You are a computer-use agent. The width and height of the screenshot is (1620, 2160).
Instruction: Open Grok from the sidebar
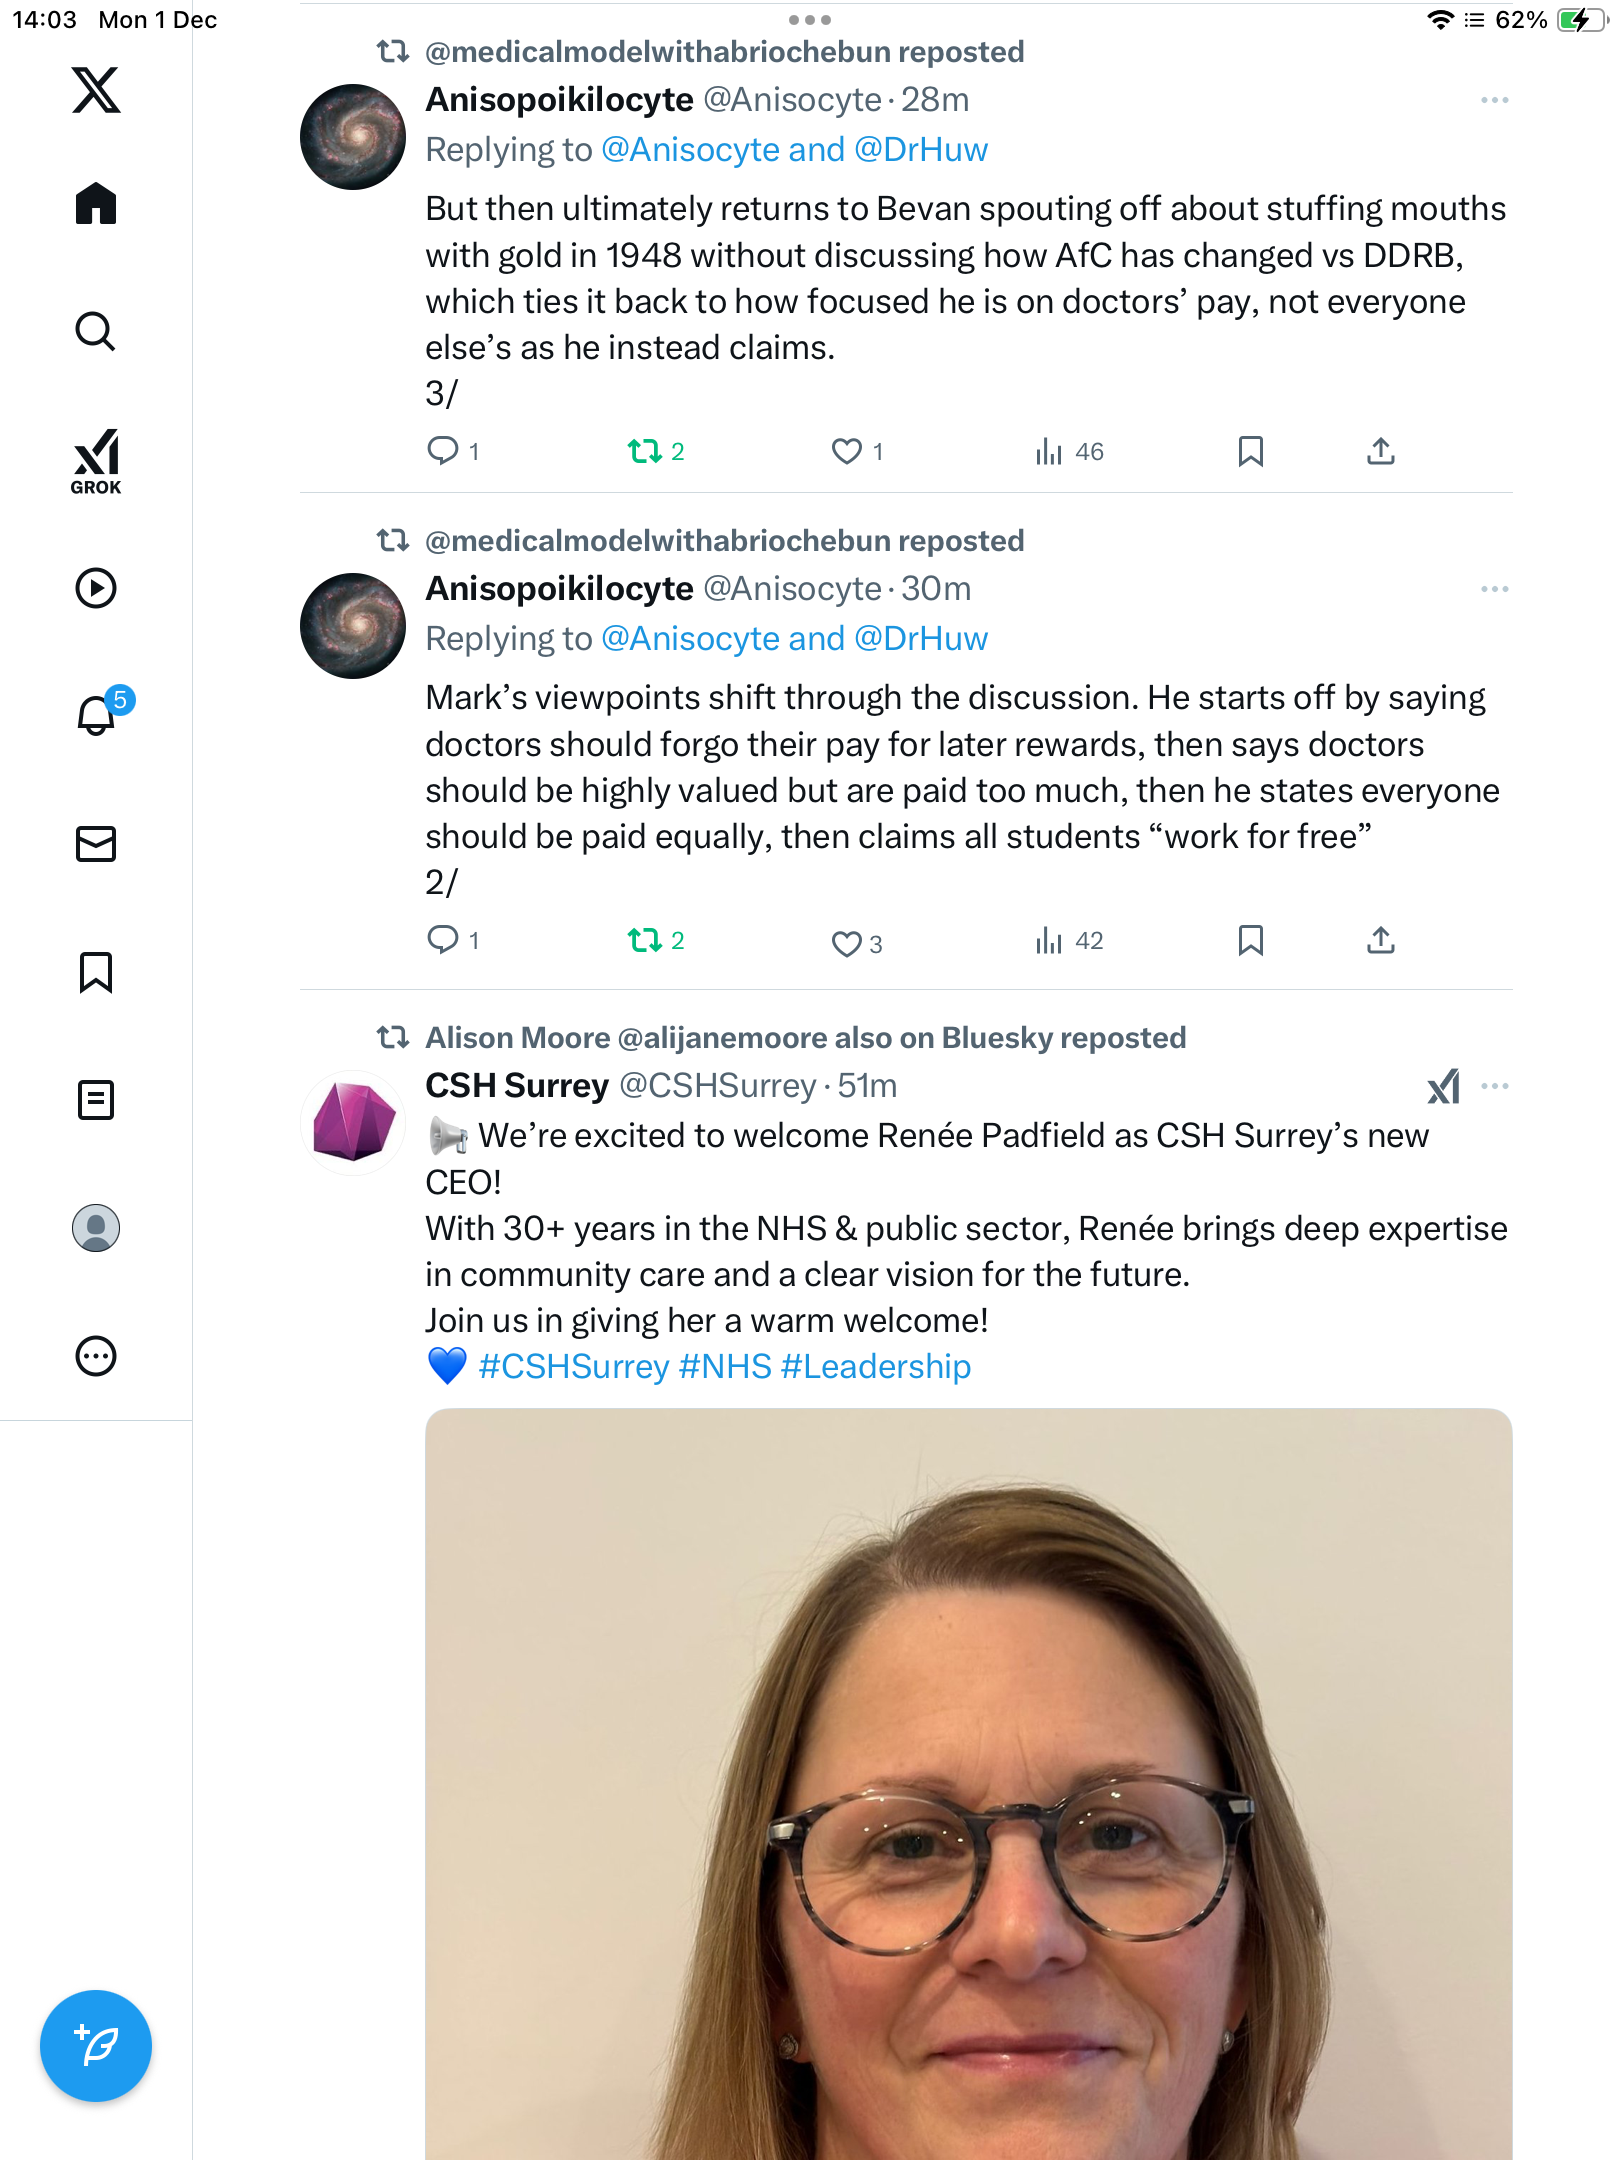point(96,462)
